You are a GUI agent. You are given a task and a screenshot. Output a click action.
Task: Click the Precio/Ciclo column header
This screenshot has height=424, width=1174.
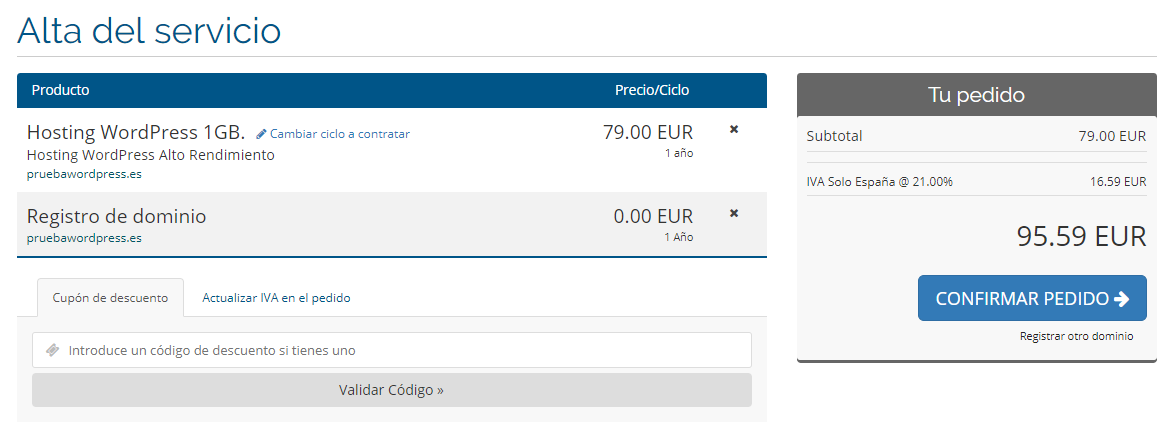coord(652,90)
